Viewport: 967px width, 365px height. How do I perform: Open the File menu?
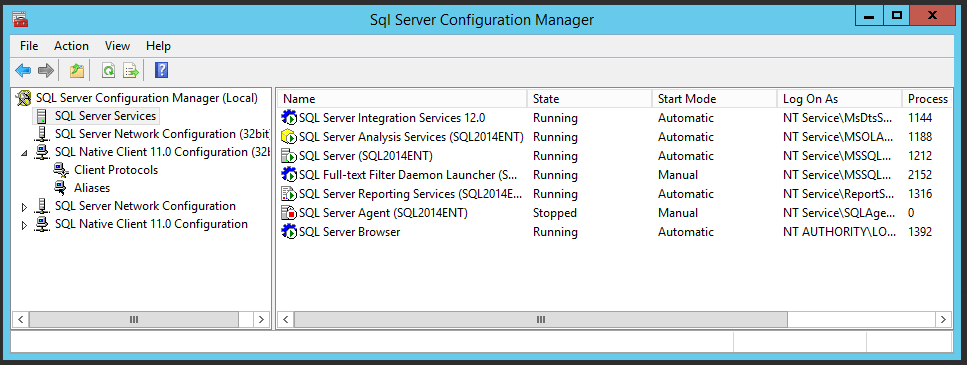[x=29, y=46]
